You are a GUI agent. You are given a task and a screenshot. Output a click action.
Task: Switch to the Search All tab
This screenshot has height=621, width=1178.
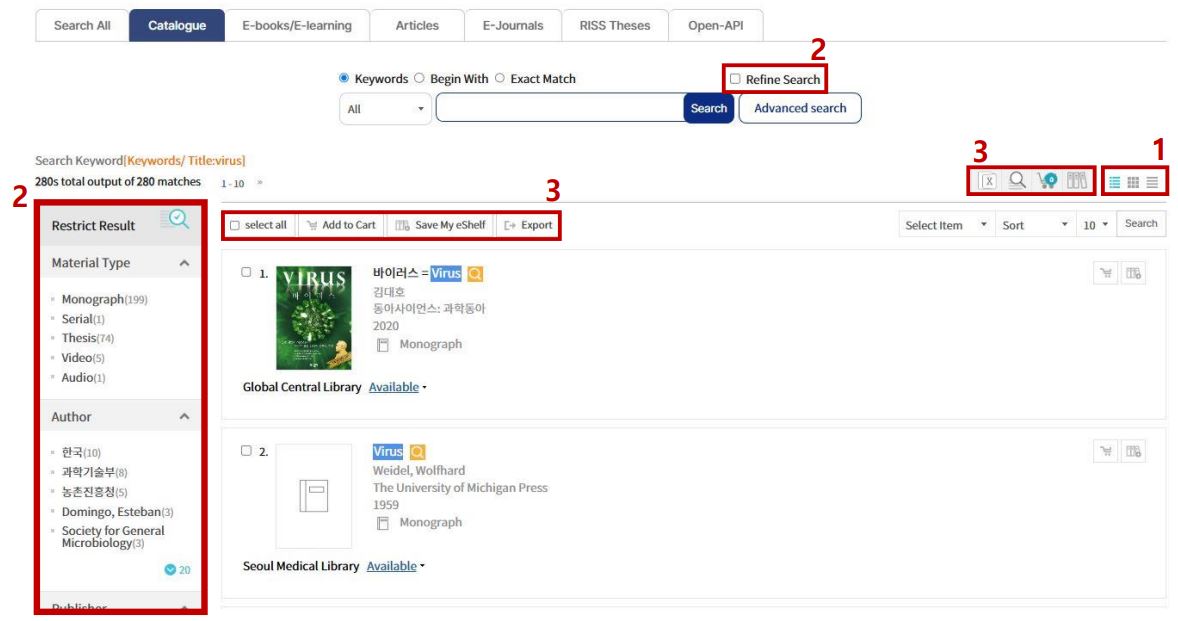[x=82, y=26]
